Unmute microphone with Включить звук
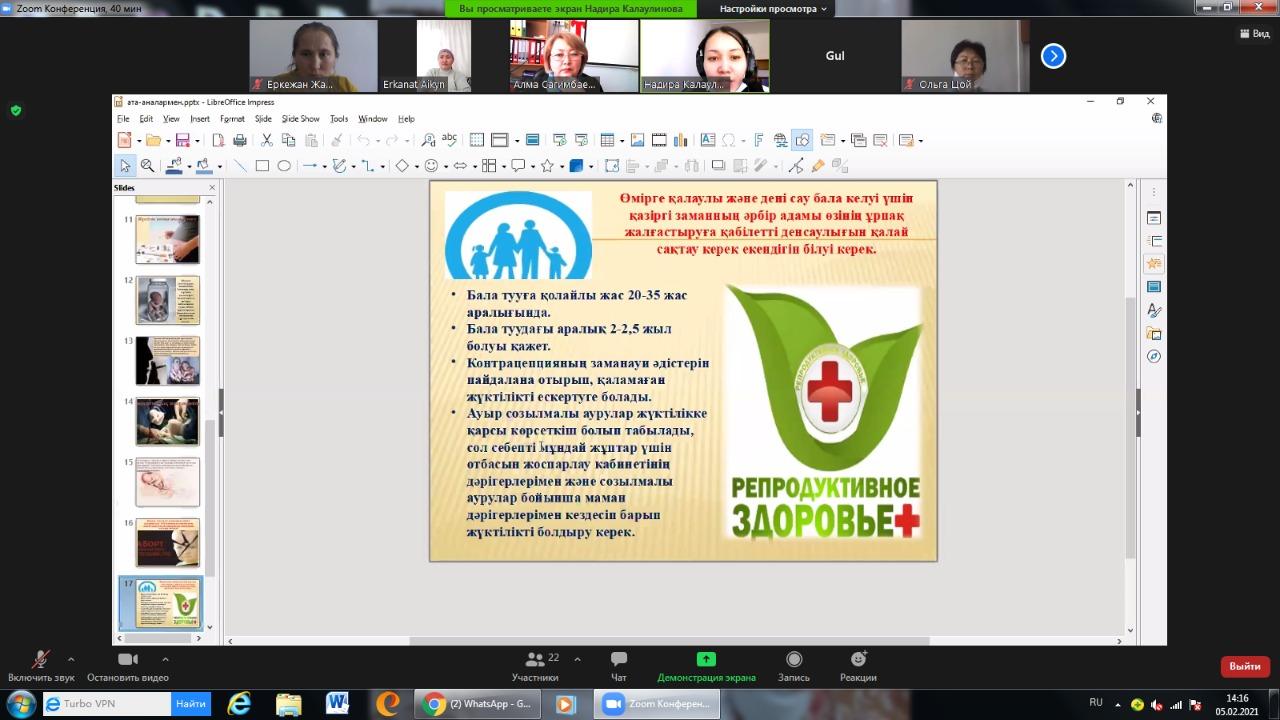The image size is (1280, 720). (x=41, y=666)
